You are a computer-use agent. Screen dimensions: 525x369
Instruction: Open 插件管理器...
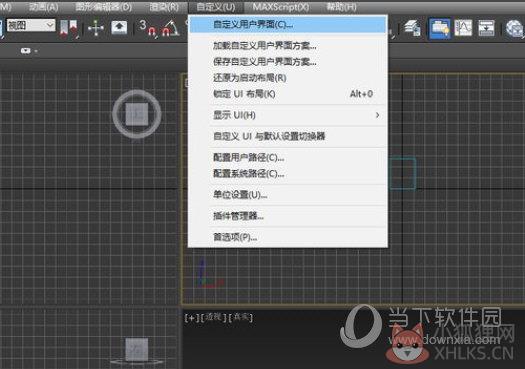click(x=288, y=216)
